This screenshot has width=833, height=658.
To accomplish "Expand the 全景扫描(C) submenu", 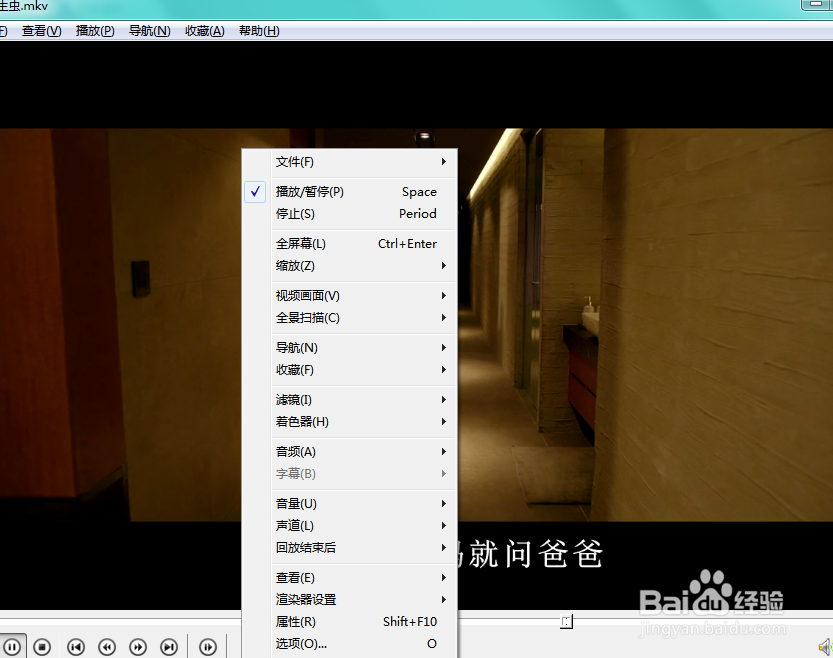I will (x=351, y=318).
